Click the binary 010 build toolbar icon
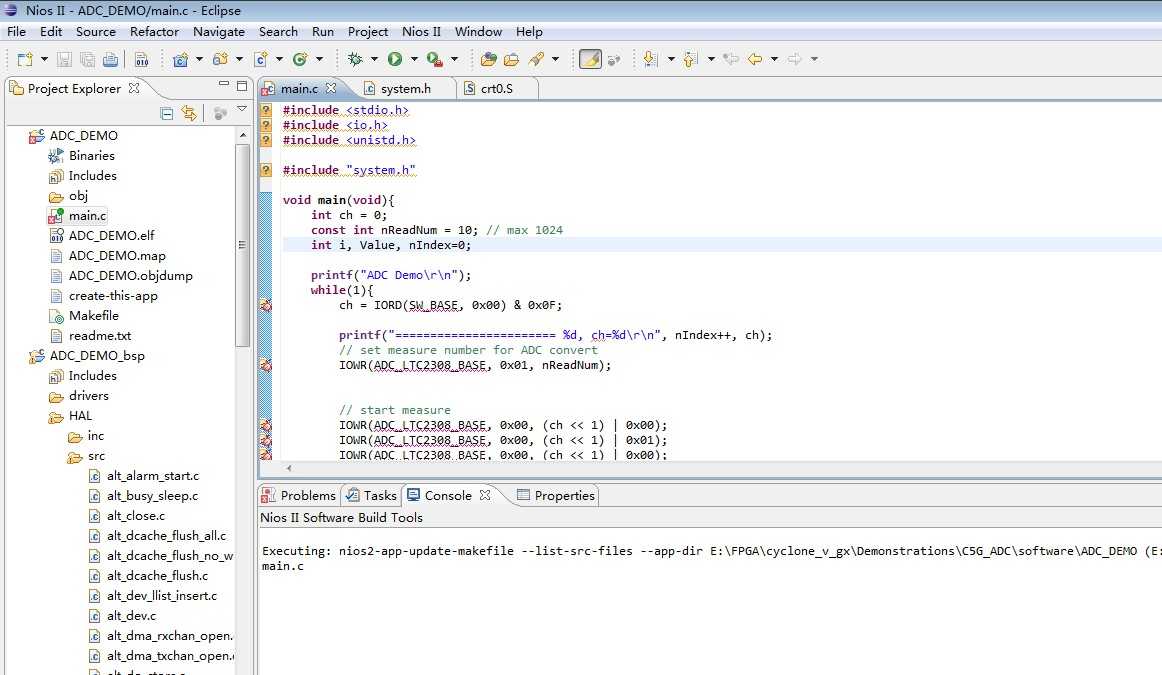The image size is (1162, 675). click(142, 59)
